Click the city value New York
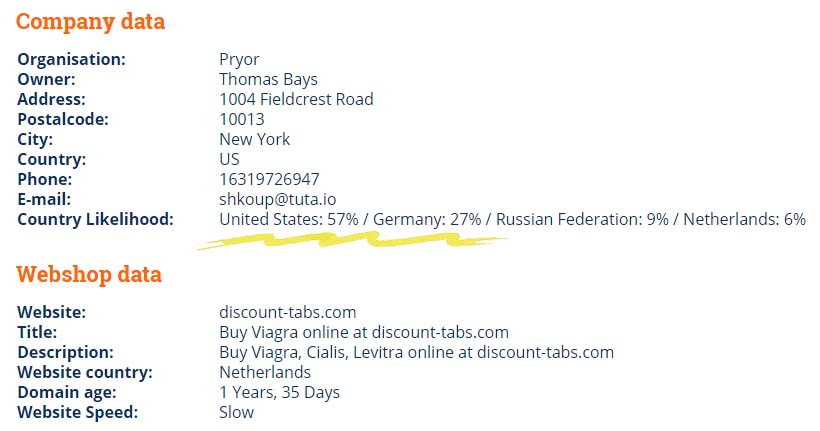Image resolution: width=820 pixels, height=431 pixels. 255,139
